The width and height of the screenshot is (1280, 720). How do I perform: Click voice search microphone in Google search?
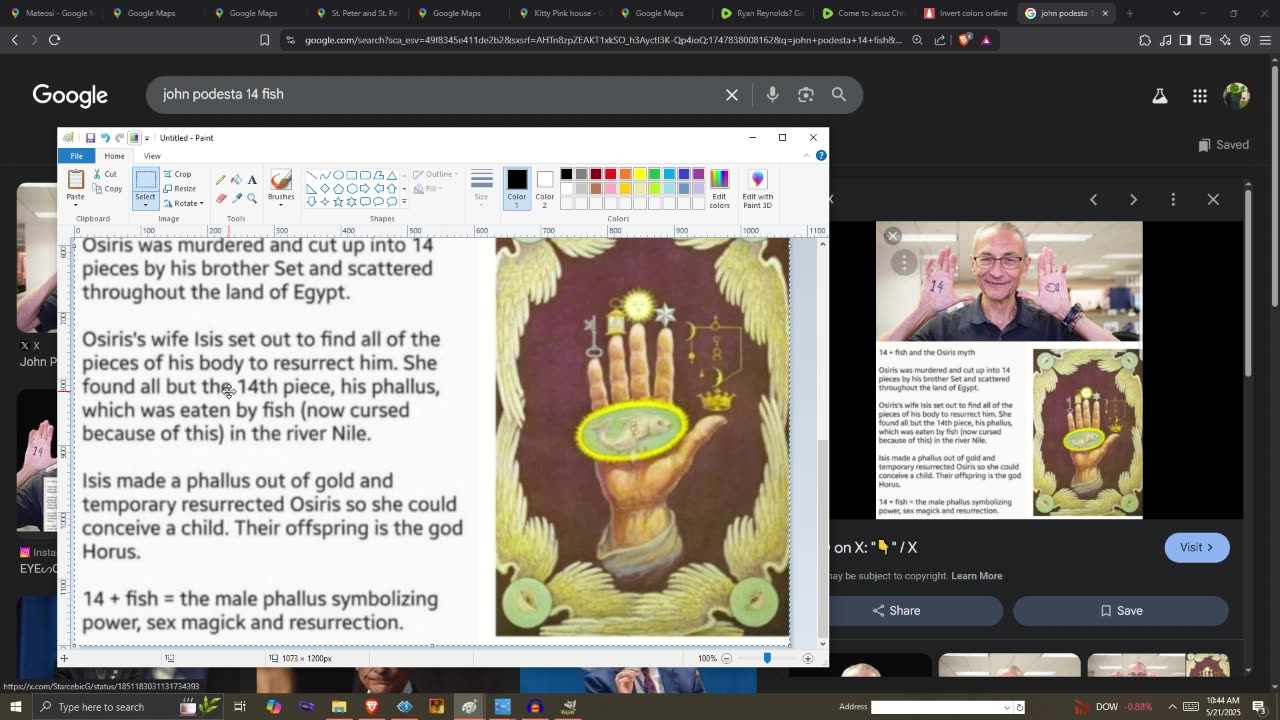[x=772, y=94]
